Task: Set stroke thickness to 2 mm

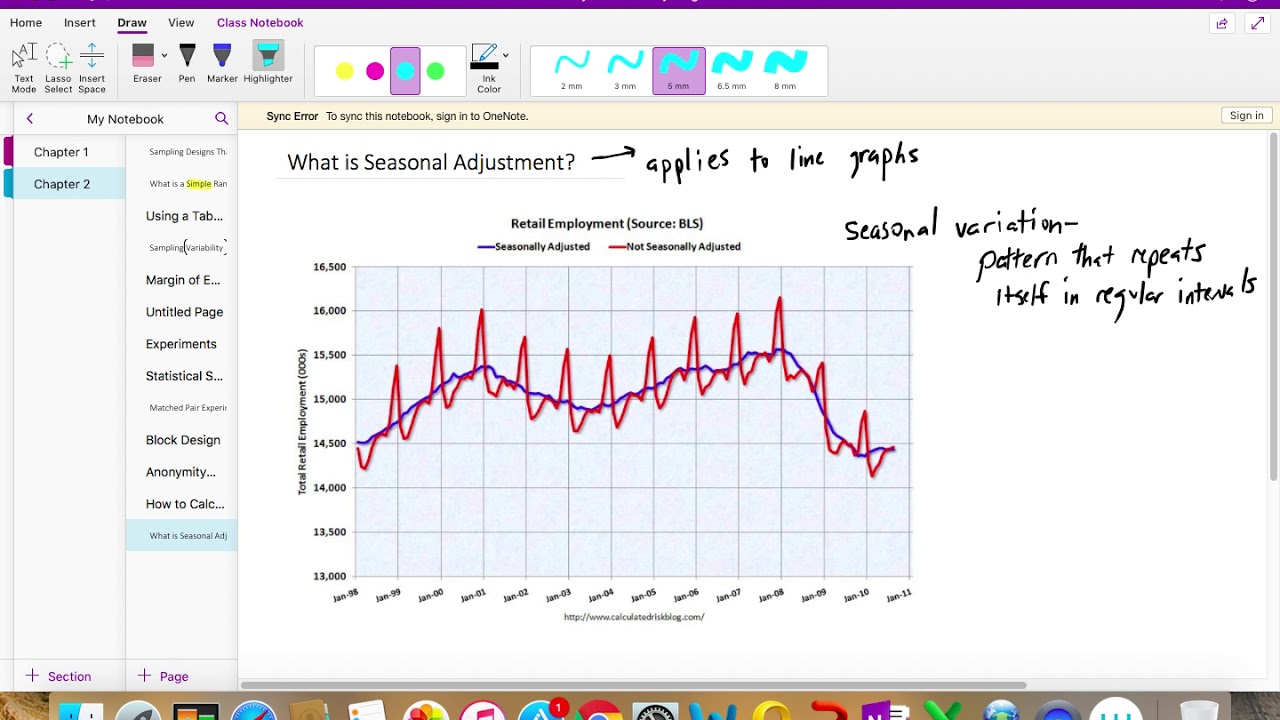Action: [571, 71]
